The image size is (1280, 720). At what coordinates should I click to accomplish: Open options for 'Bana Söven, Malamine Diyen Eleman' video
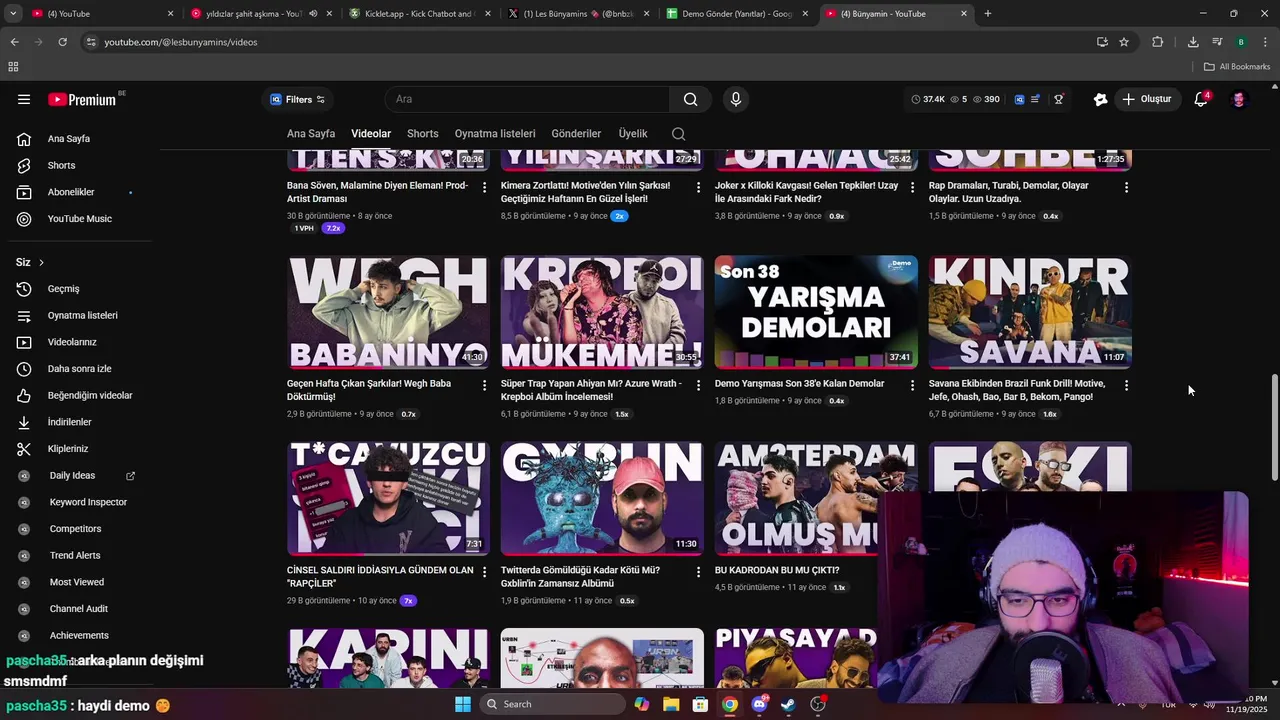pos(485,187)
